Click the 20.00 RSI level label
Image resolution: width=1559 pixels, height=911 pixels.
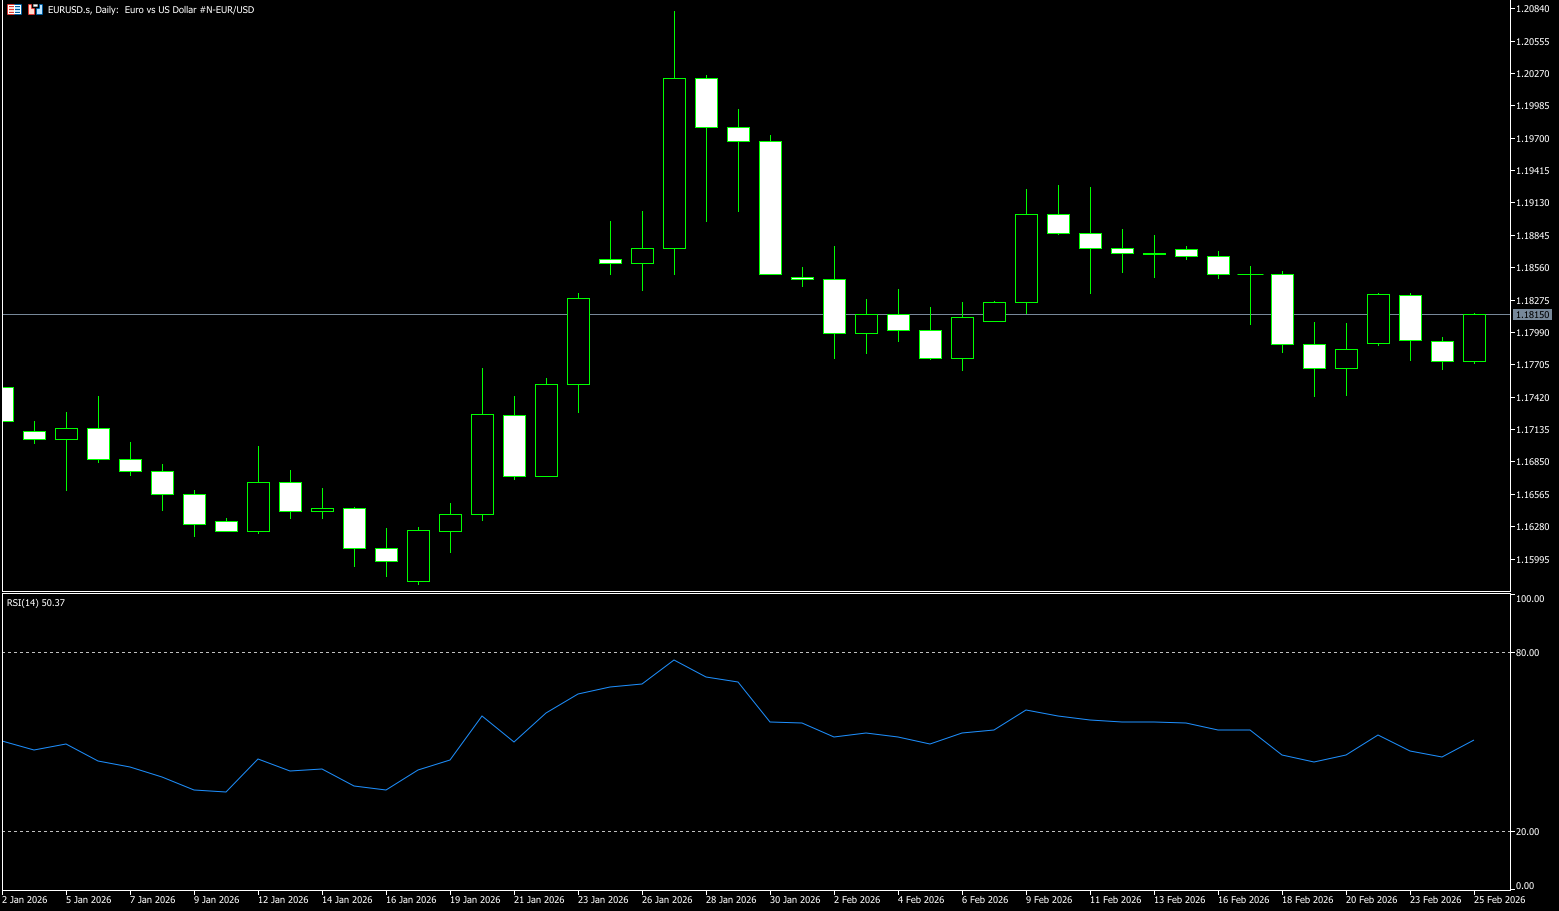[x=1528, y=832]
